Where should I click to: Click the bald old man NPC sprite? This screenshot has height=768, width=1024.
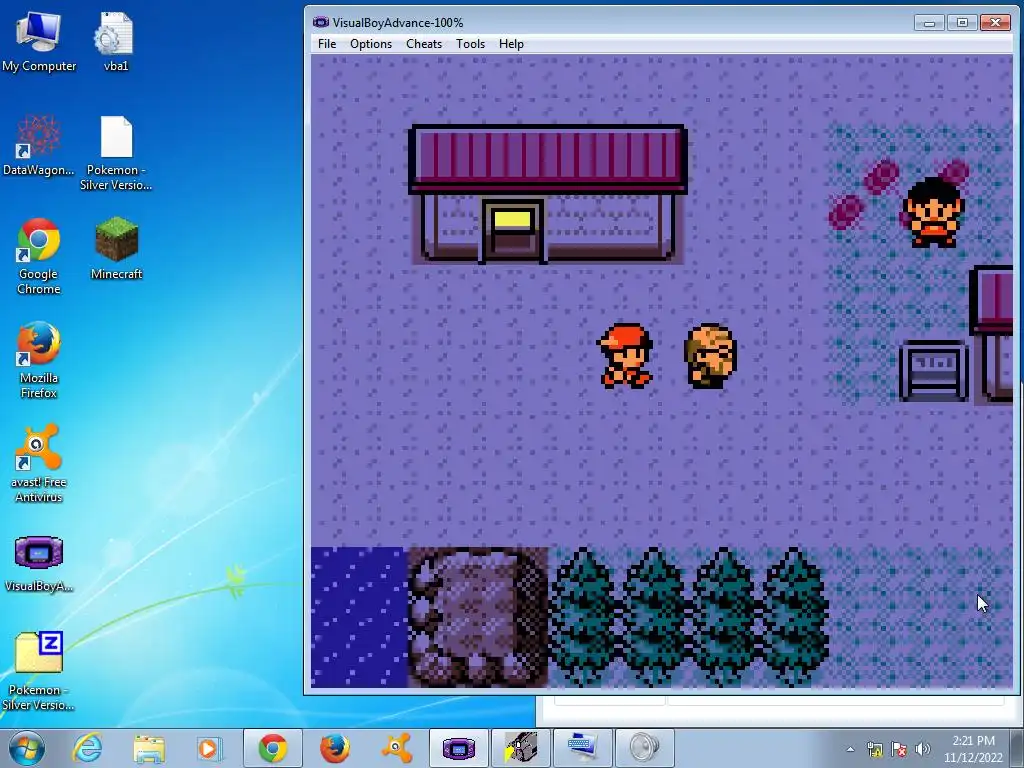click(x=711, y=356)
